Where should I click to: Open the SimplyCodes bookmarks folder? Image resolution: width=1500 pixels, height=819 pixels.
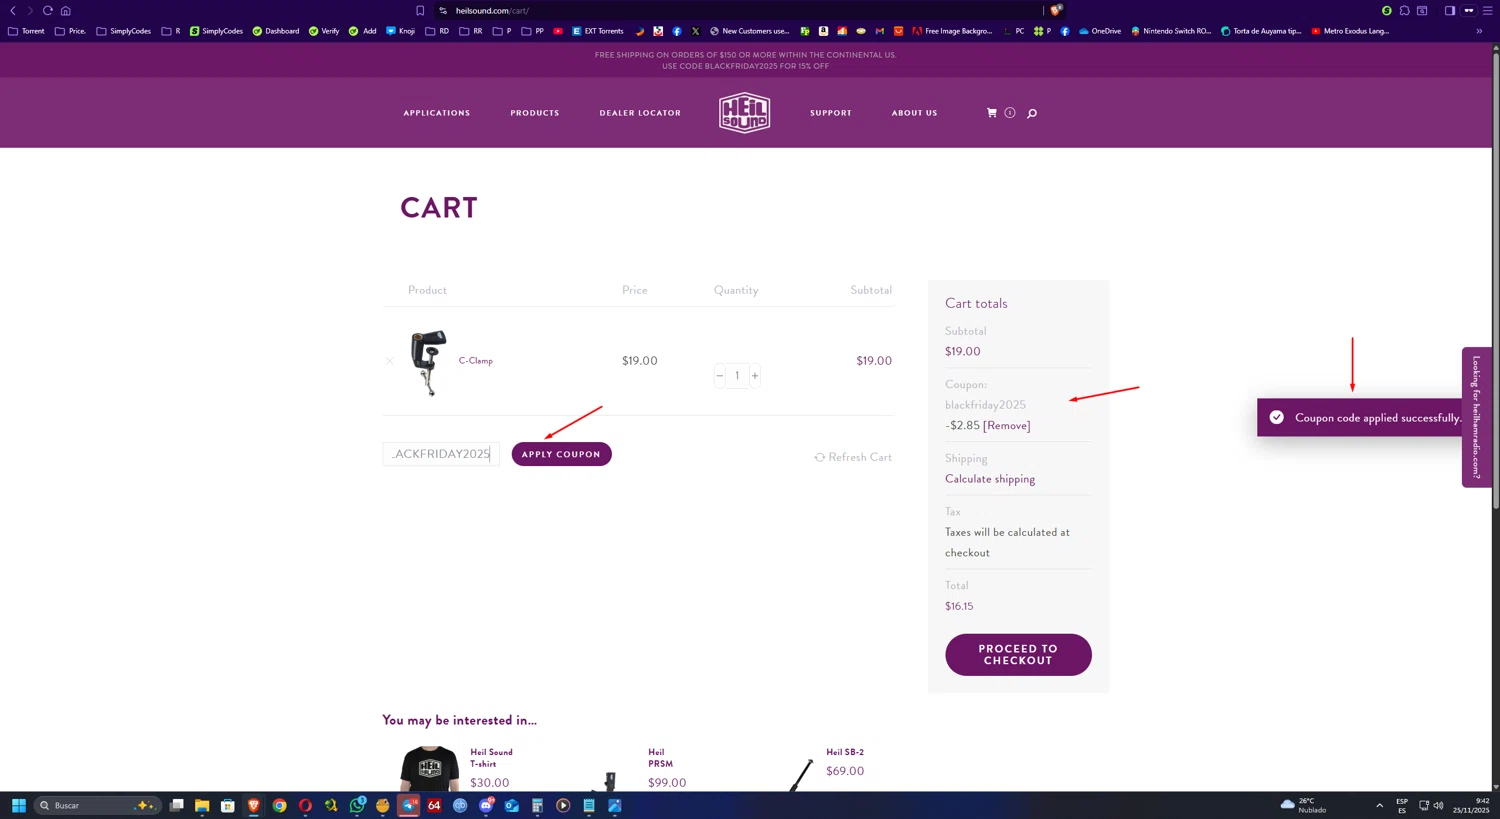pyautogui.click(x=124, y=31)
